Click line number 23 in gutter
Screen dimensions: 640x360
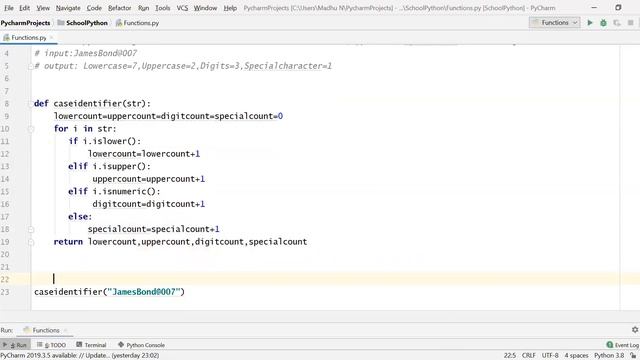pos(5,292)
